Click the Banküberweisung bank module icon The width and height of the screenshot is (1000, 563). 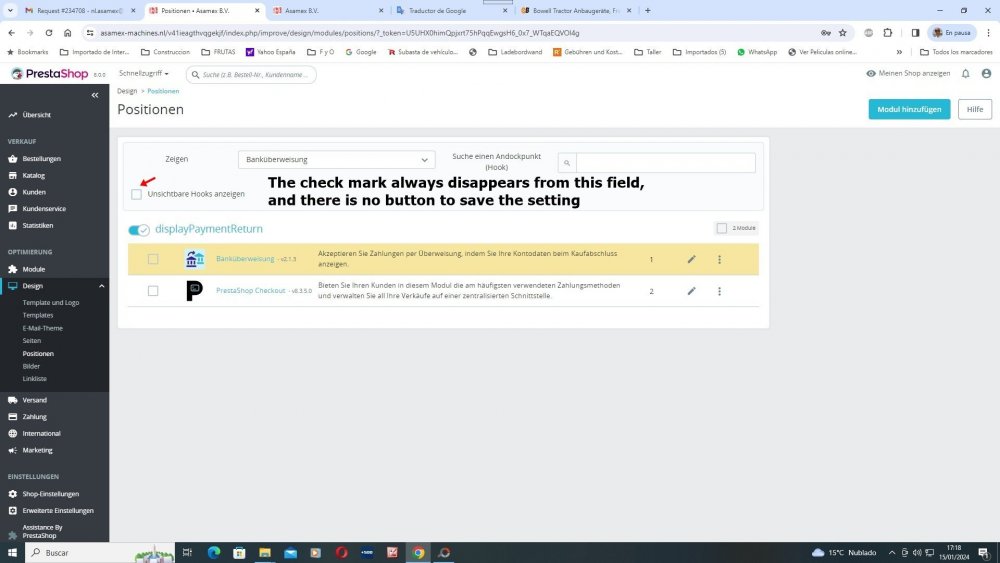pyautogui.click(x=195, y=259)
